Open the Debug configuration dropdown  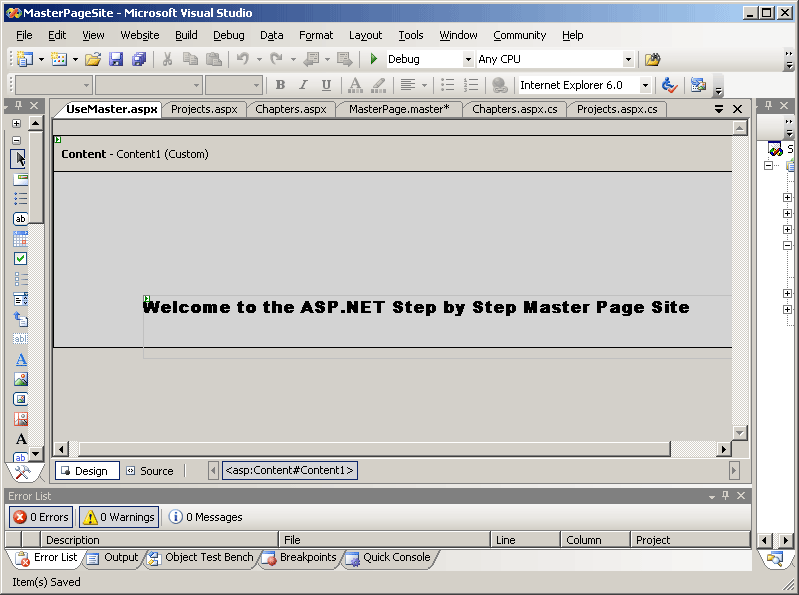(x=429, y=60)
